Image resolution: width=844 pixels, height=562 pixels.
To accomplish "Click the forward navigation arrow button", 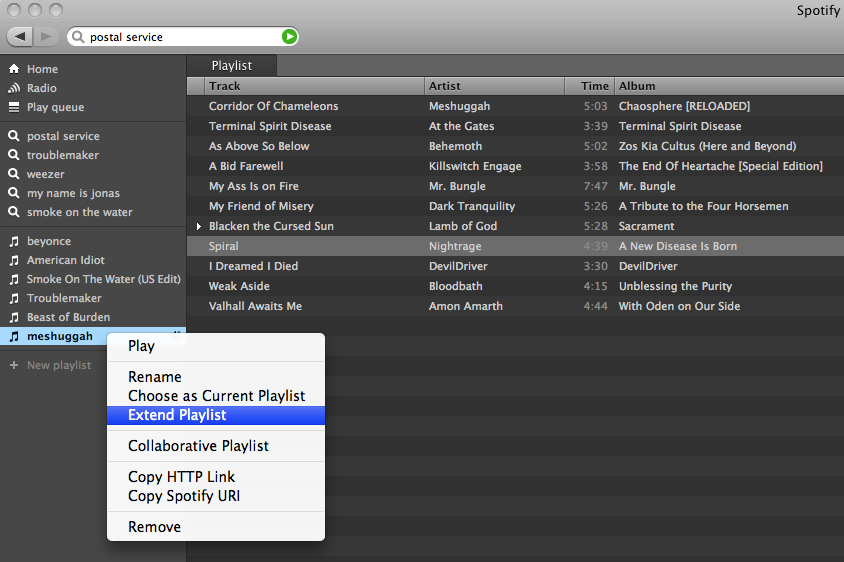I will tap(46, 37).
